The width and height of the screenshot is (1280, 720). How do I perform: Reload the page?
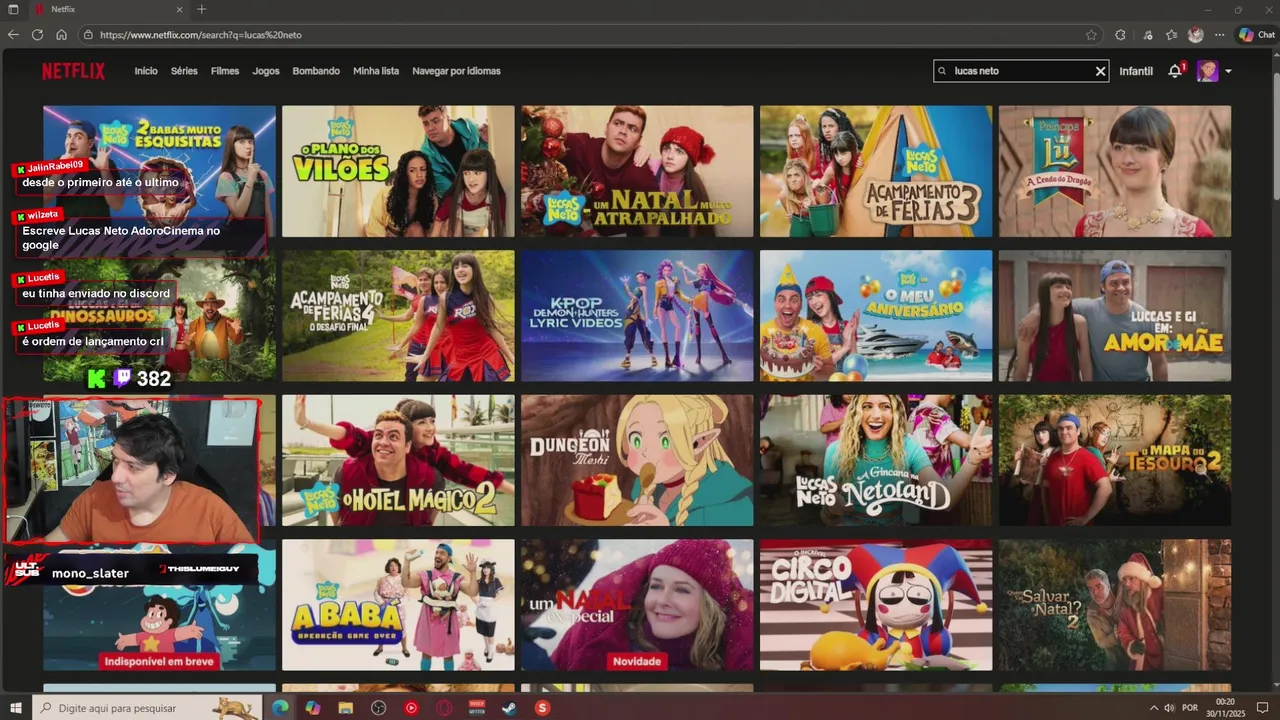tap(37, 34)
